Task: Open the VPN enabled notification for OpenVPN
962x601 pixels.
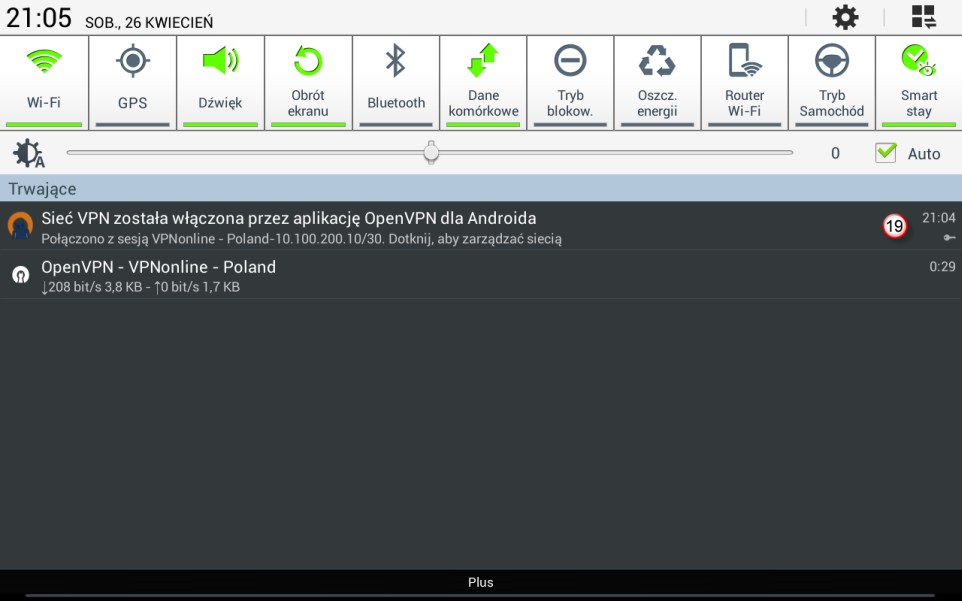Action: pyautogui.click(x=481, y=226)
